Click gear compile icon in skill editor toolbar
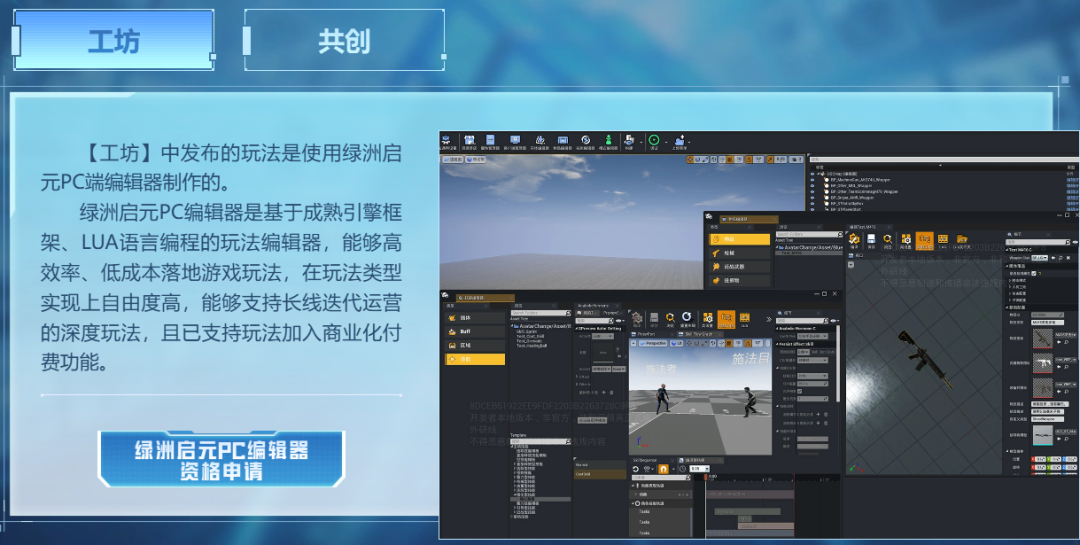 [x=636, y=318]
